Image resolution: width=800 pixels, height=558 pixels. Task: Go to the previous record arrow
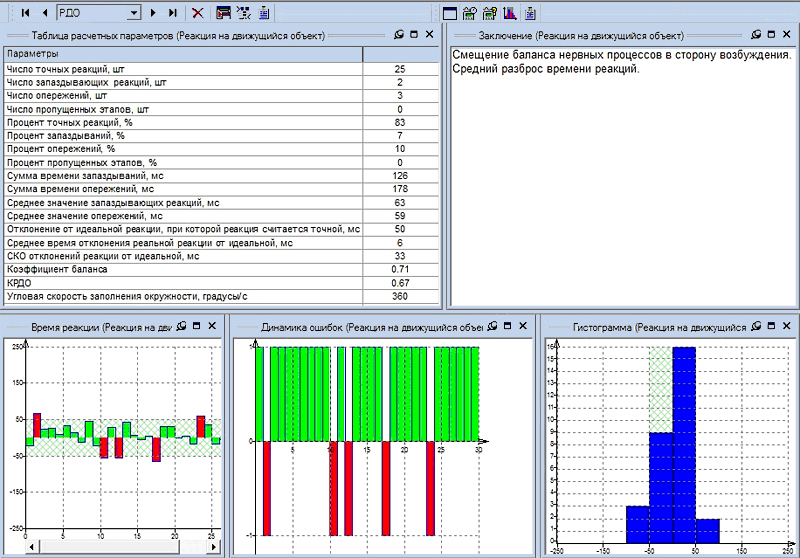[x=44, y=13]
